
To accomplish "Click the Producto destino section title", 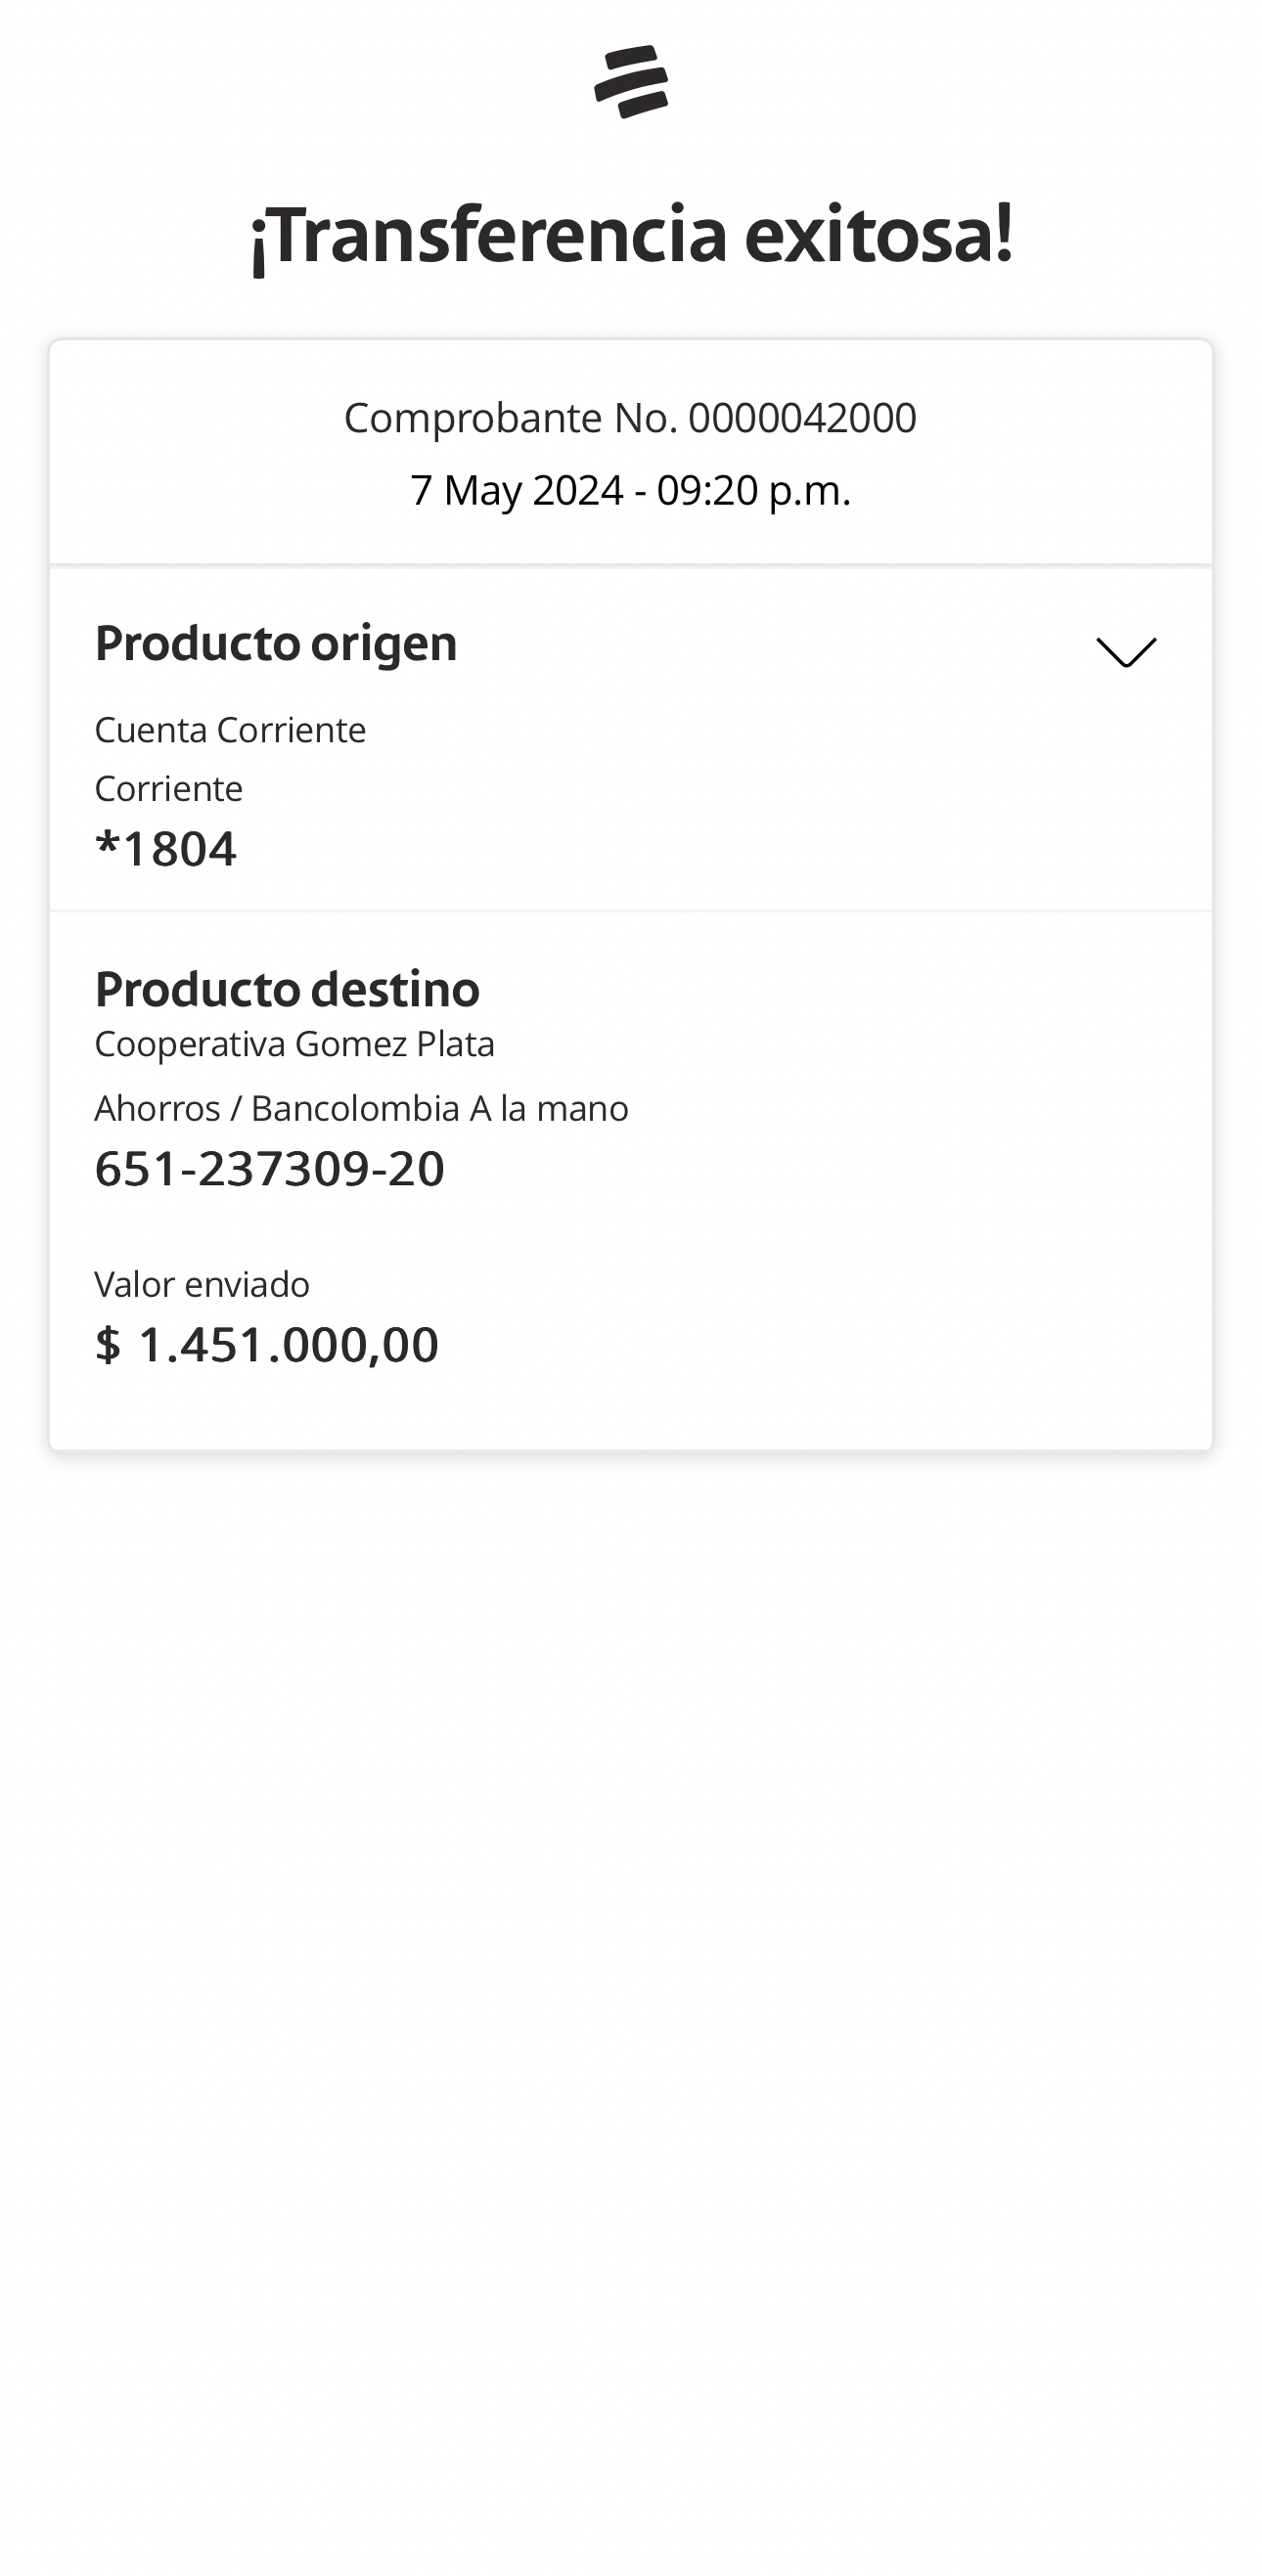I will pos(287,989).
